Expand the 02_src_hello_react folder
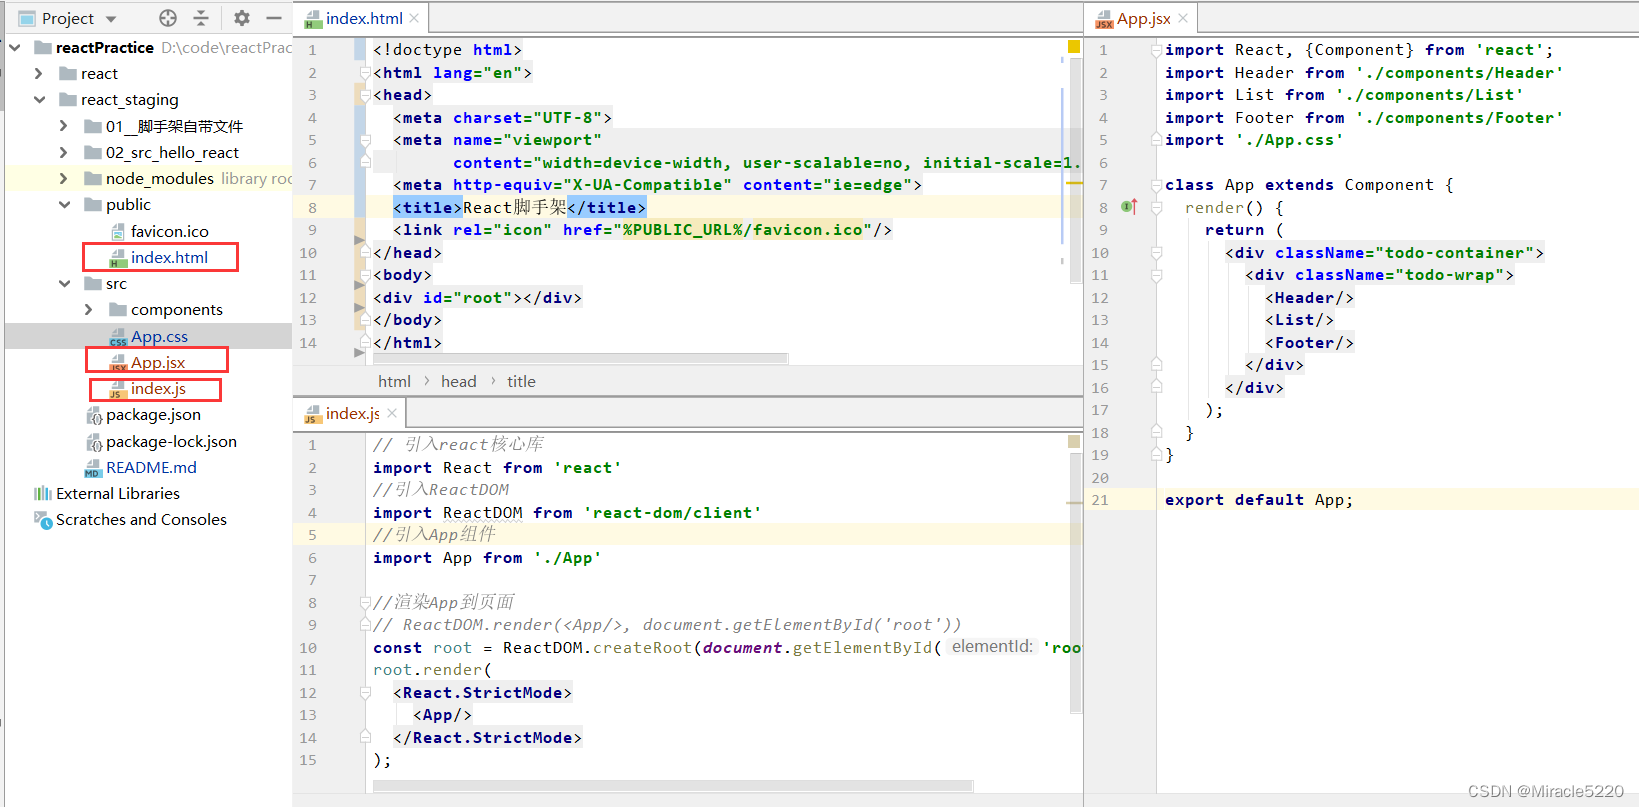Screen dimensions: 1639x807 tap(64, 152)
